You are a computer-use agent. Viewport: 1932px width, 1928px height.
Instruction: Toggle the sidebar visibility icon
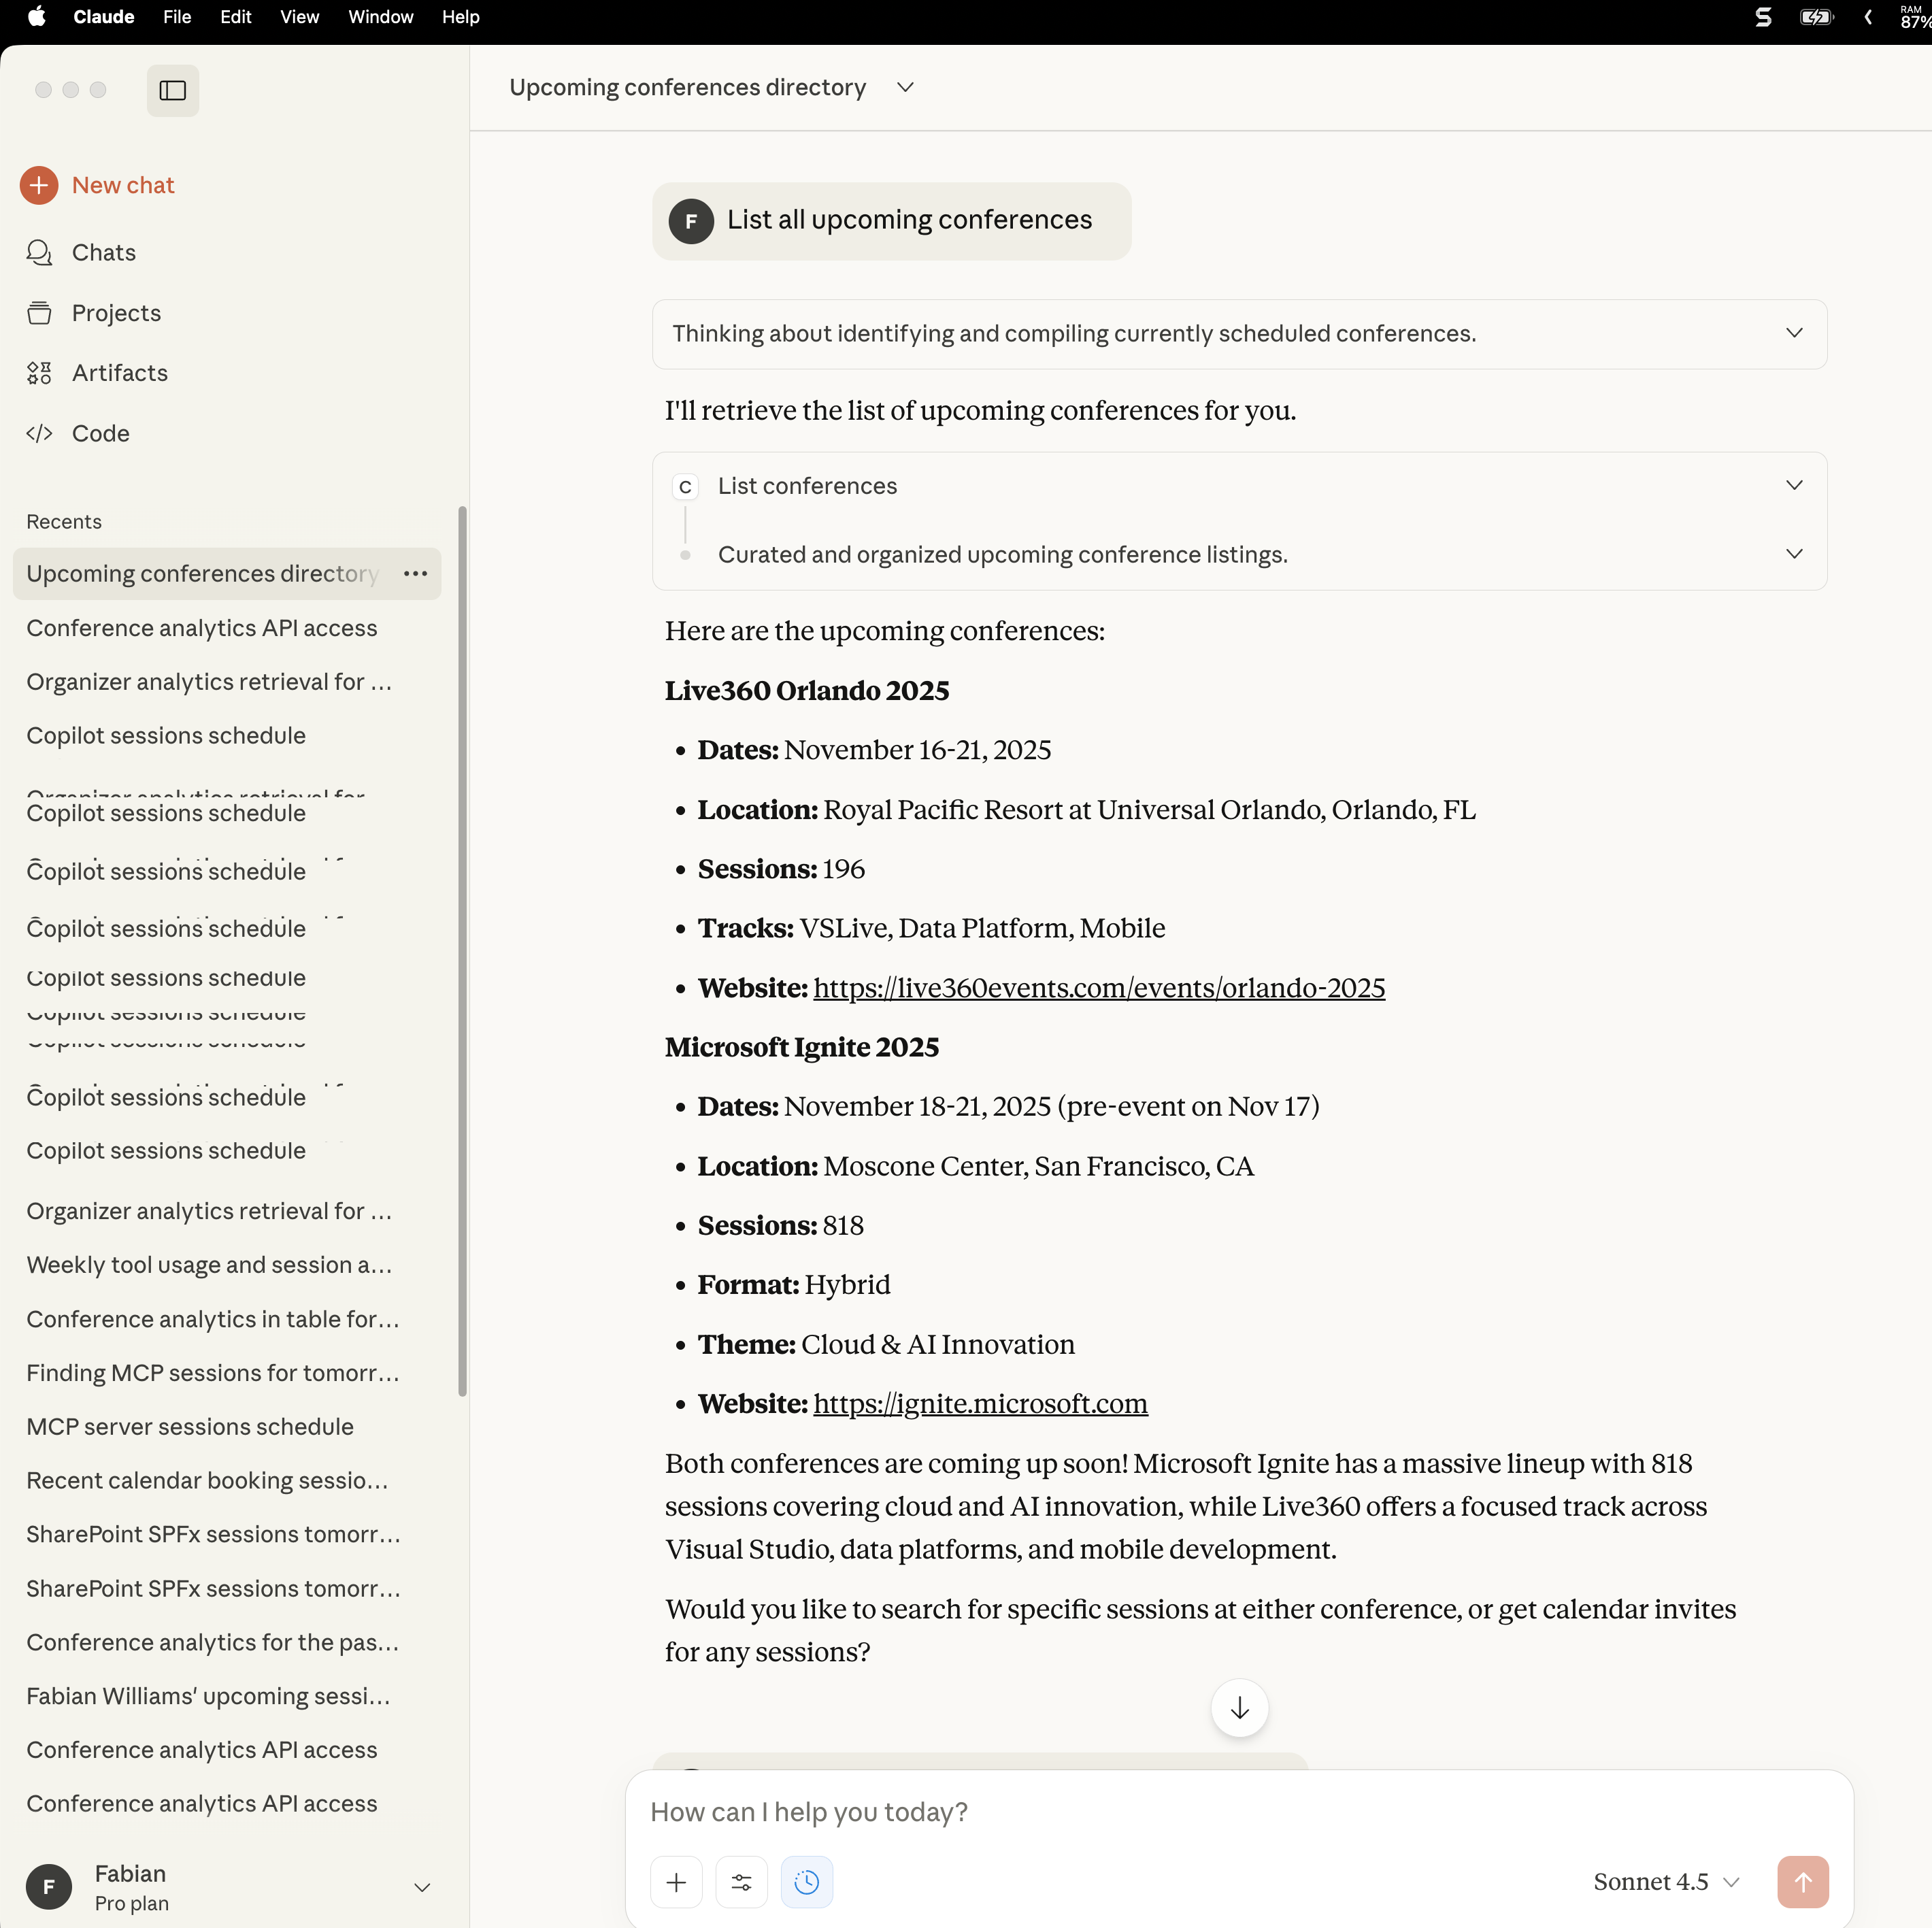(x=172, y=90)
